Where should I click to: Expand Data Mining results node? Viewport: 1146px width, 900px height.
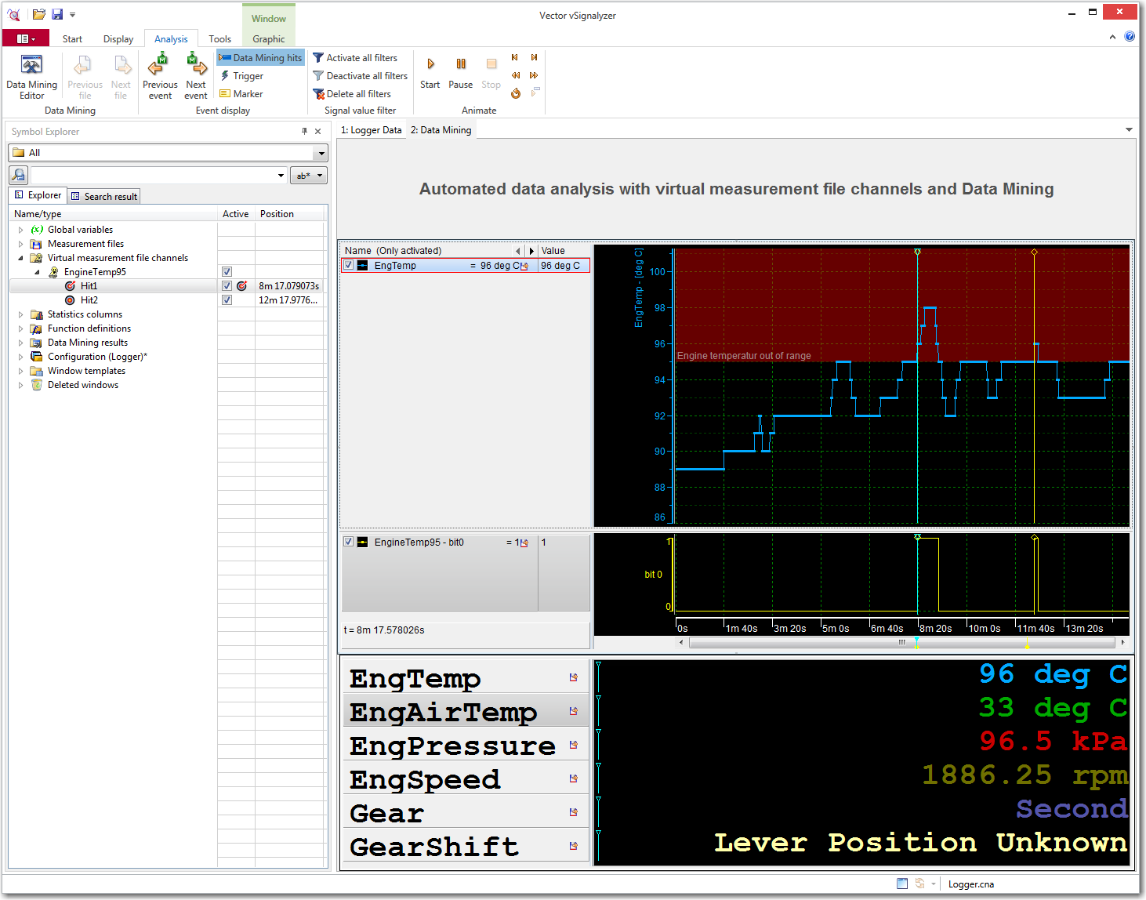(20, 343)
